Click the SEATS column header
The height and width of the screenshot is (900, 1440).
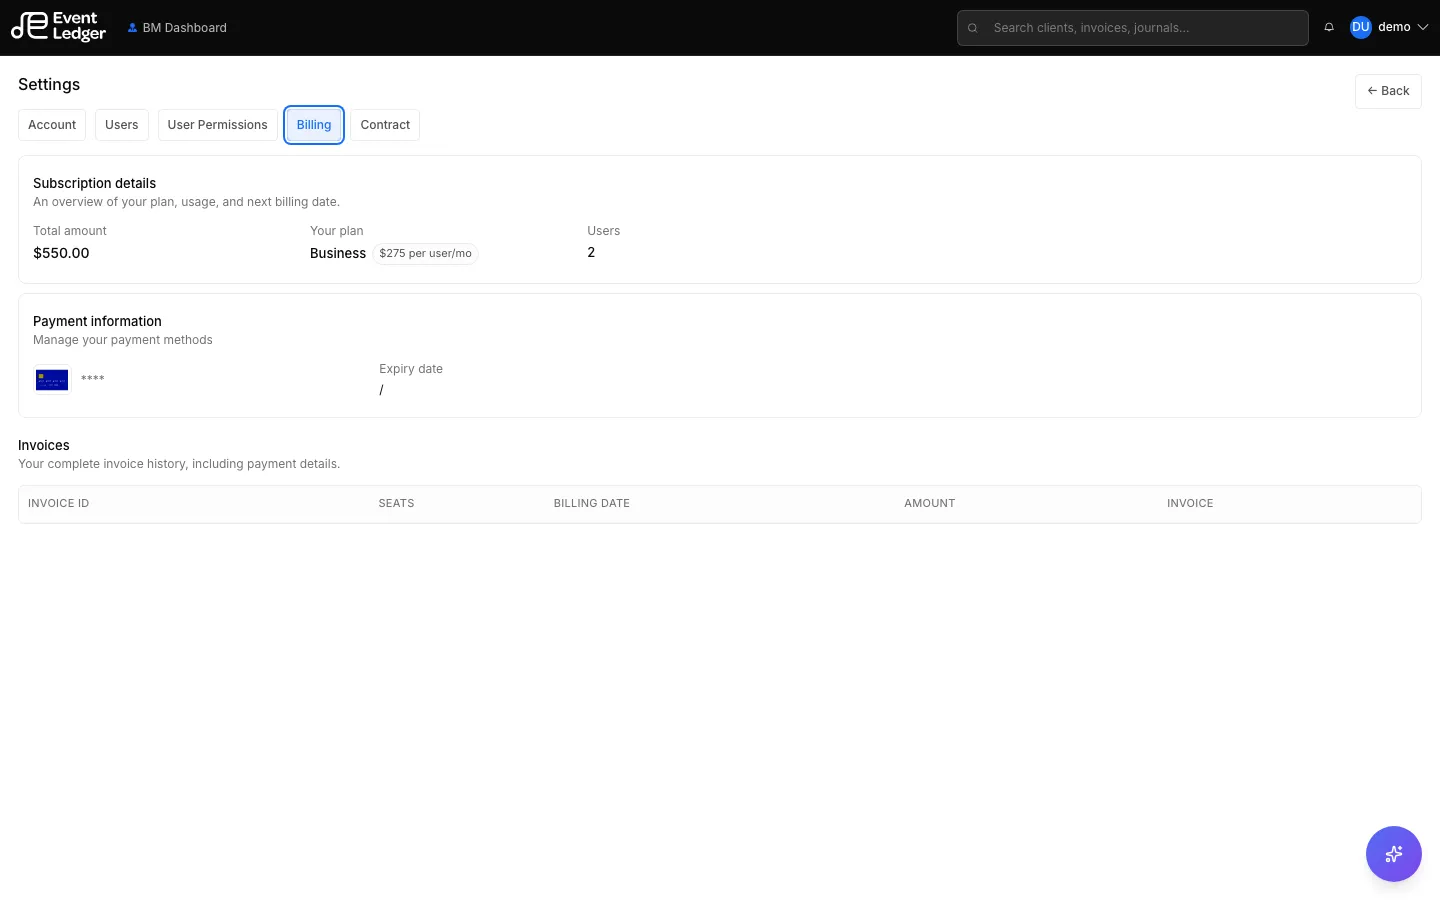coord(396,504)
